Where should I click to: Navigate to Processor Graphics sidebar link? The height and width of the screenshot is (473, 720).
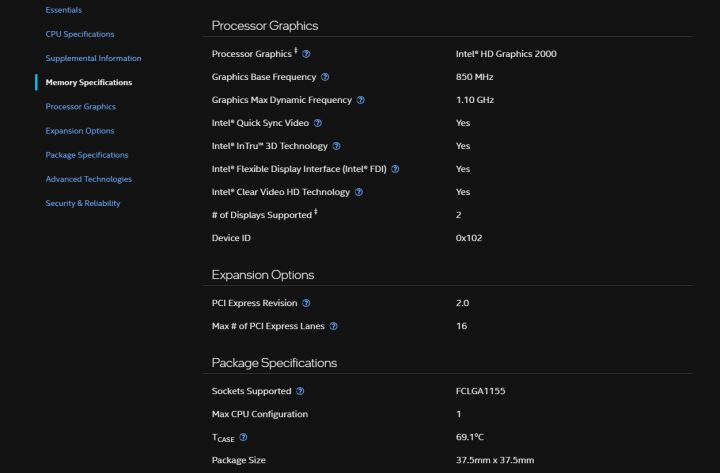coord(80,106)
